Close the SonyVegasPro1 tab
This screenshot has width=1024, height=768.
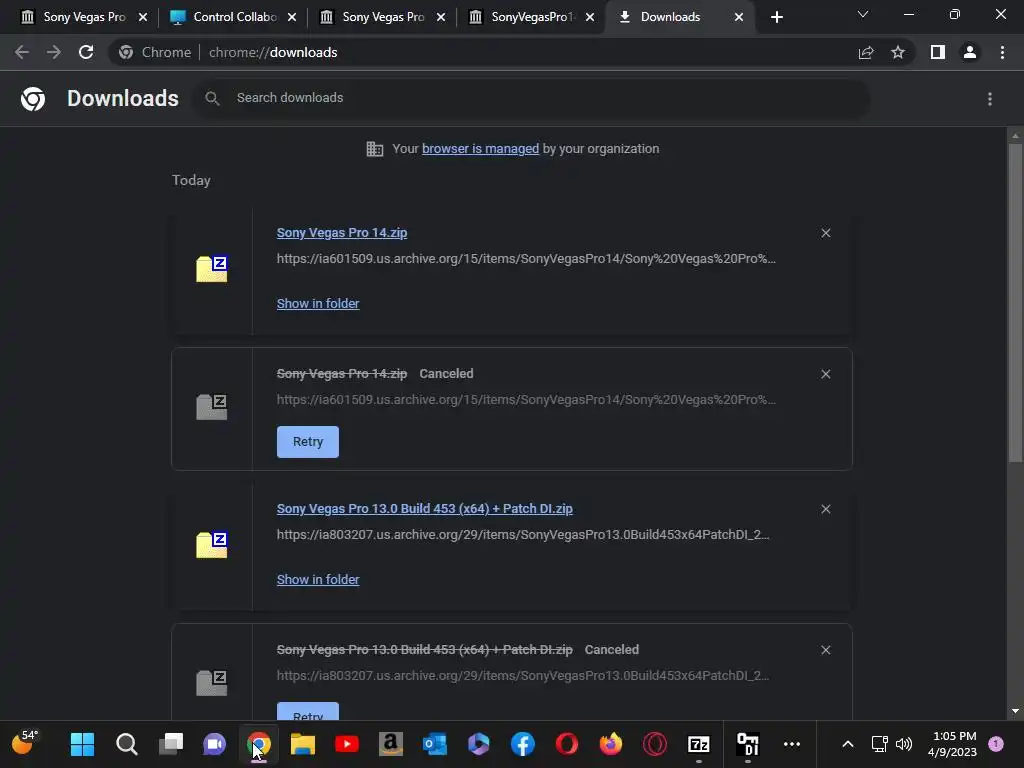(590, 18)
